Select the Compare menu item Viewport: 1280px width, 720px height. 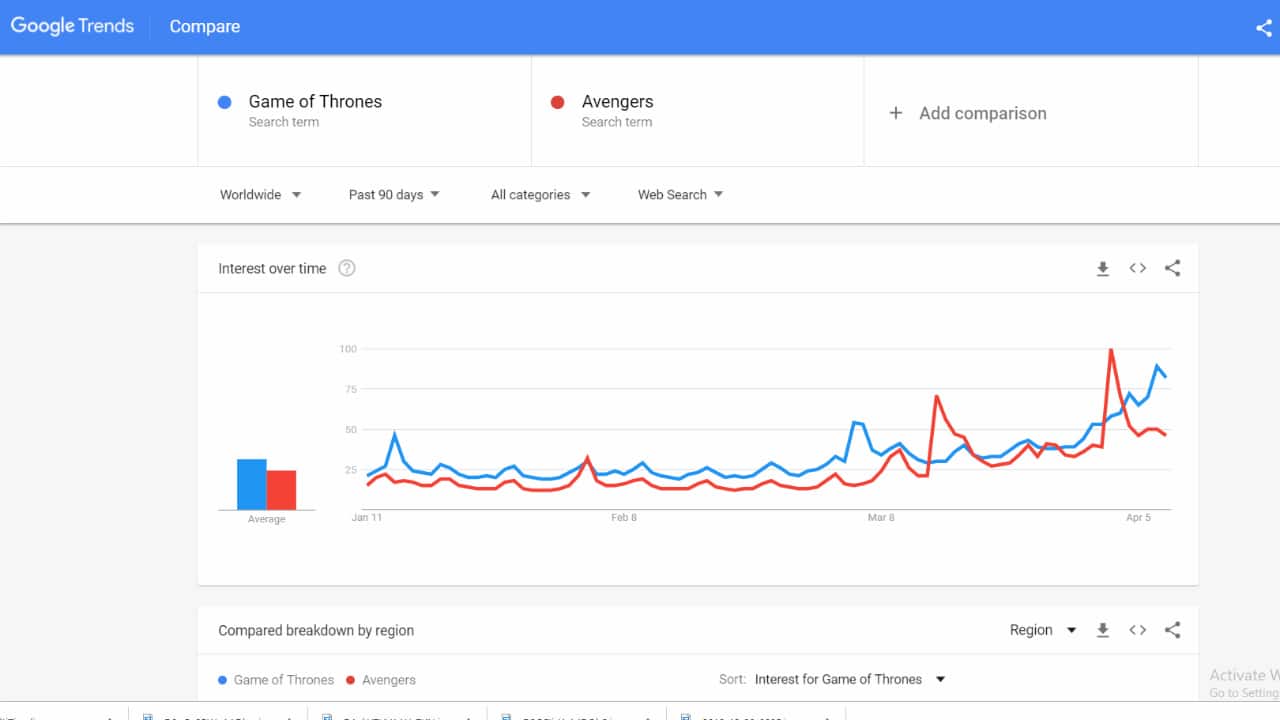(x=204, y=26)
